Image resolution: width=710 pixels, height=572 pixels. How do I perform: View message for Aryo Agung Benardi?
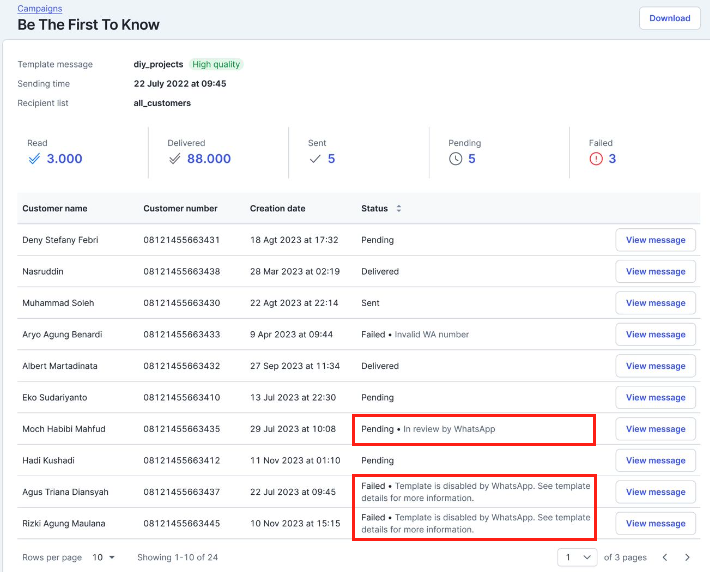(x=655, y=334)
